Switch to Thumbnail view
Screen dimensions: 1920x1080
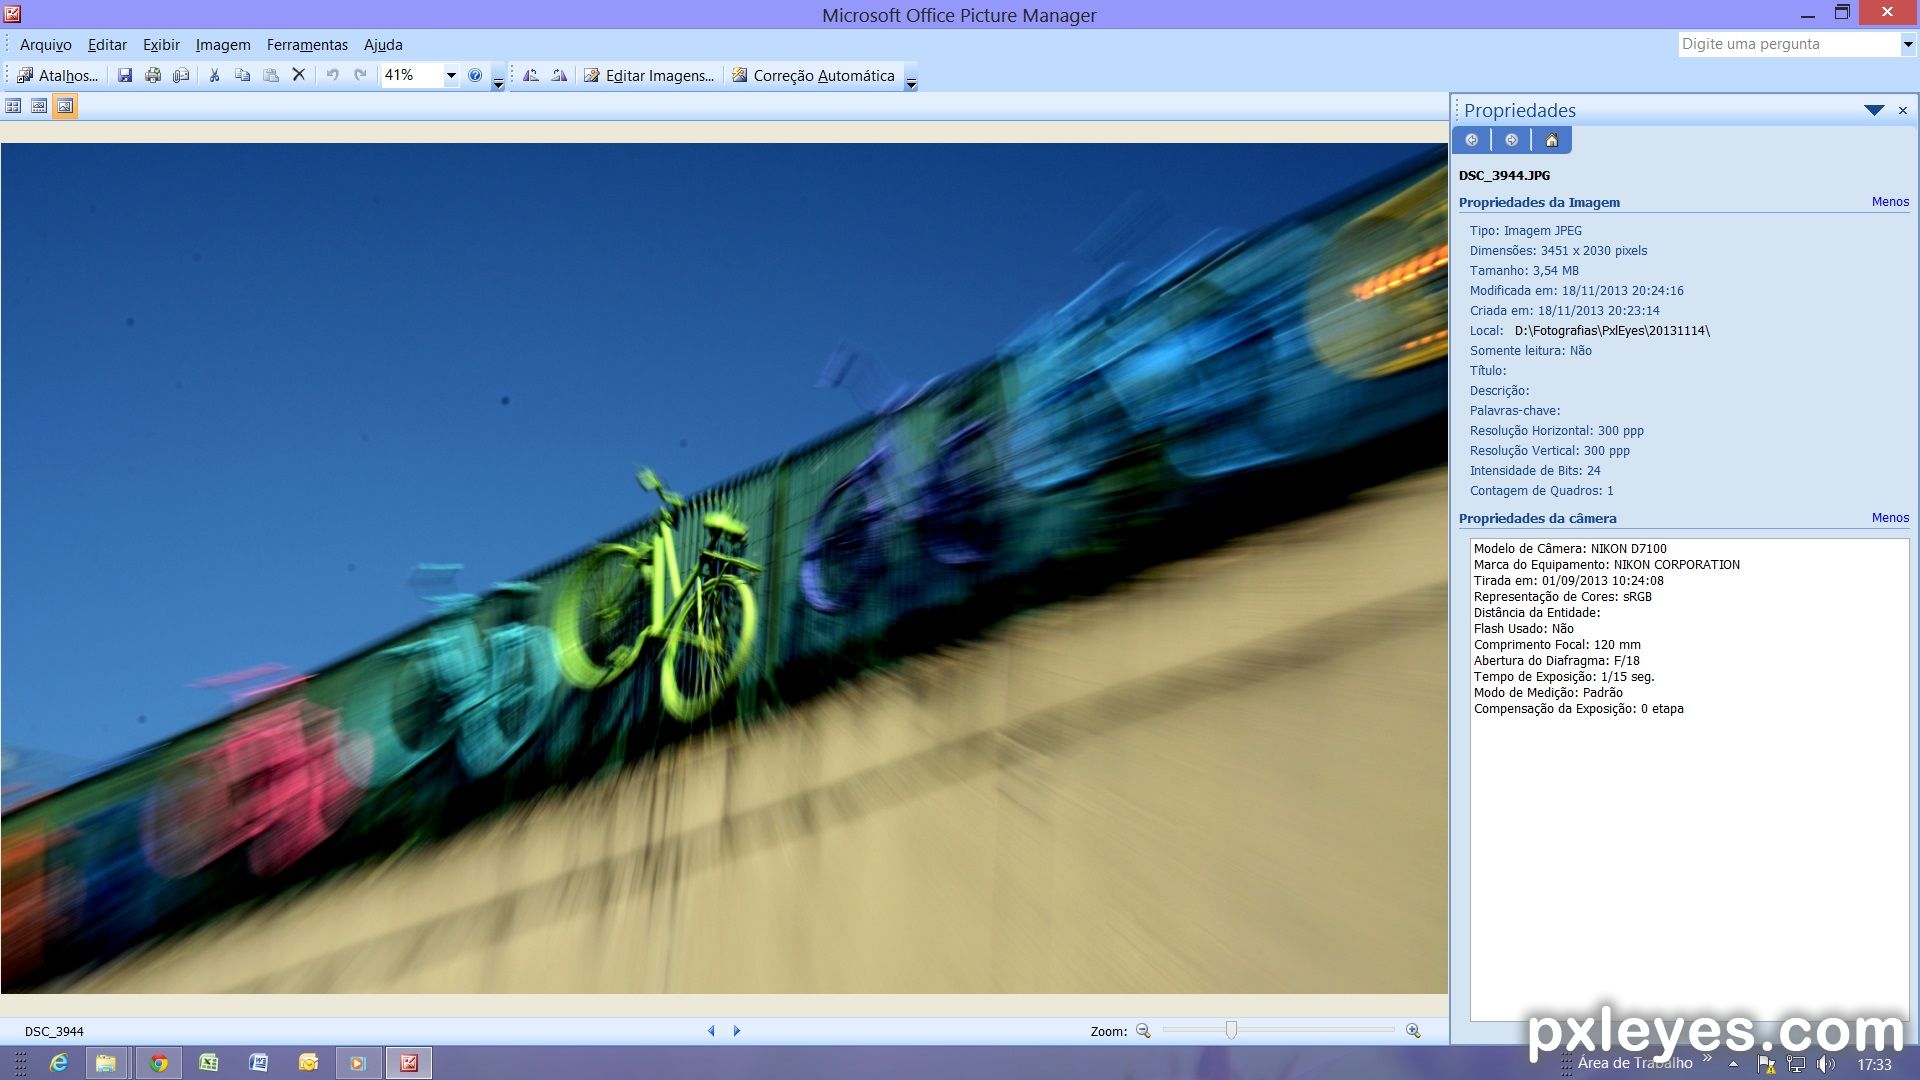point(13,106)
